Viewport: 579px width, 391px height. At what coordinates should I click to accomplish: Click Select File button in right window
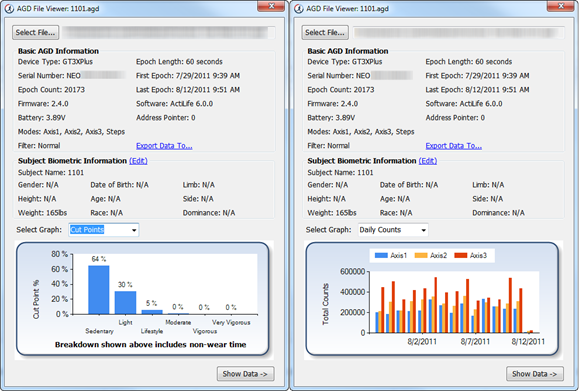325,32
